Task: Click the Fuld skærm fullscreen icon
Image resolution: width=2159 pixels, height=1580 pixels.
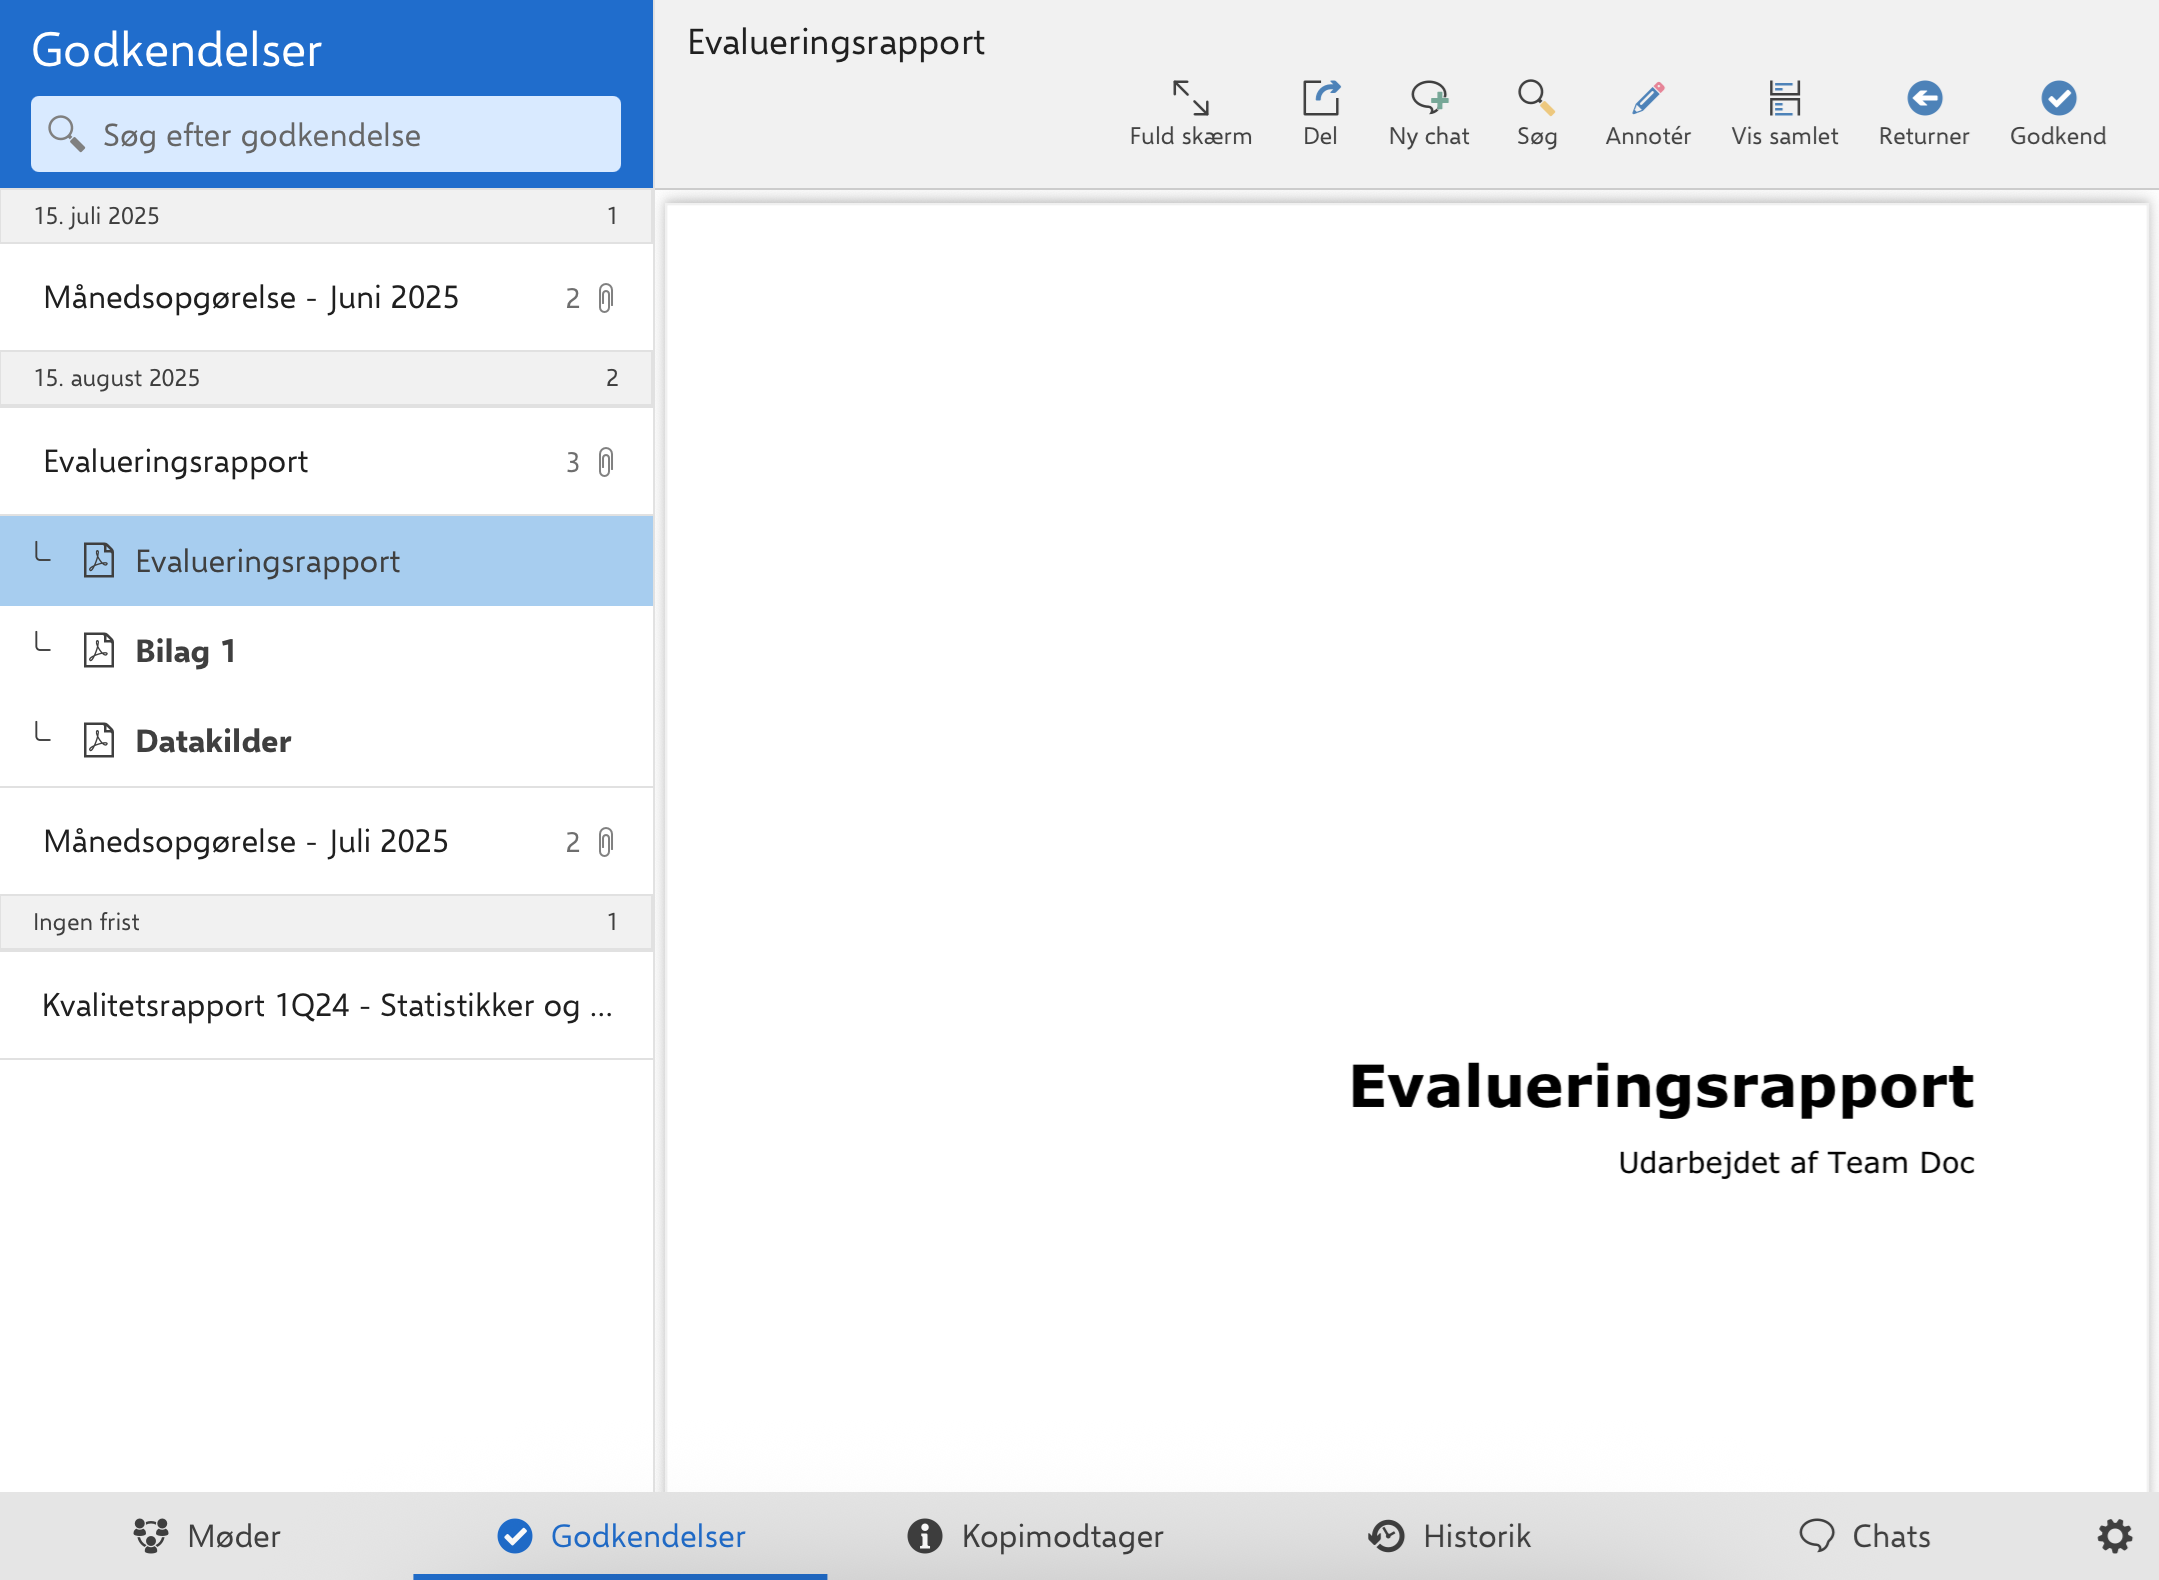Action: pyautogui.click(x=1190, y=99)
